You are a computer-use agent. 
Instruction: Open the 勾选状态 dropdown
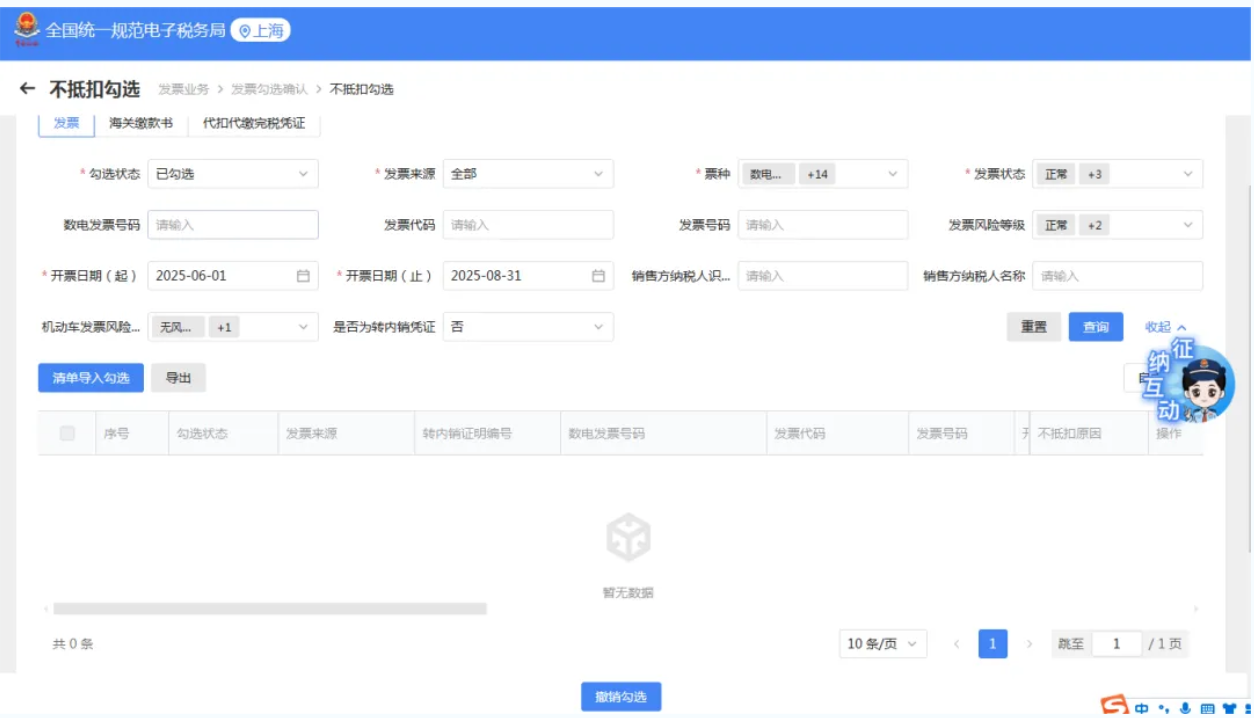tap(232, 174)
